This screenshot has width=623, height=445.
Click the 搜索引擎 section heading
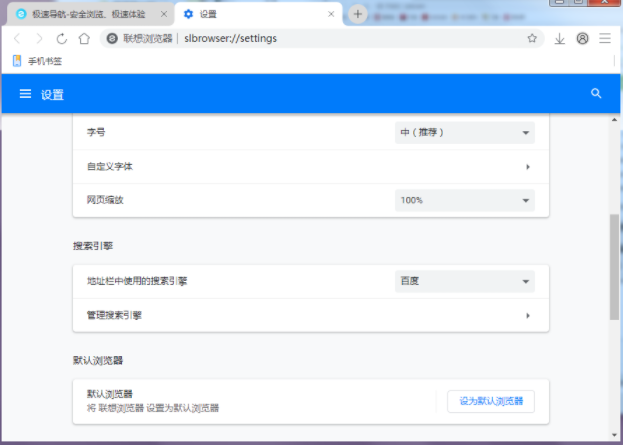pos(93,246)
